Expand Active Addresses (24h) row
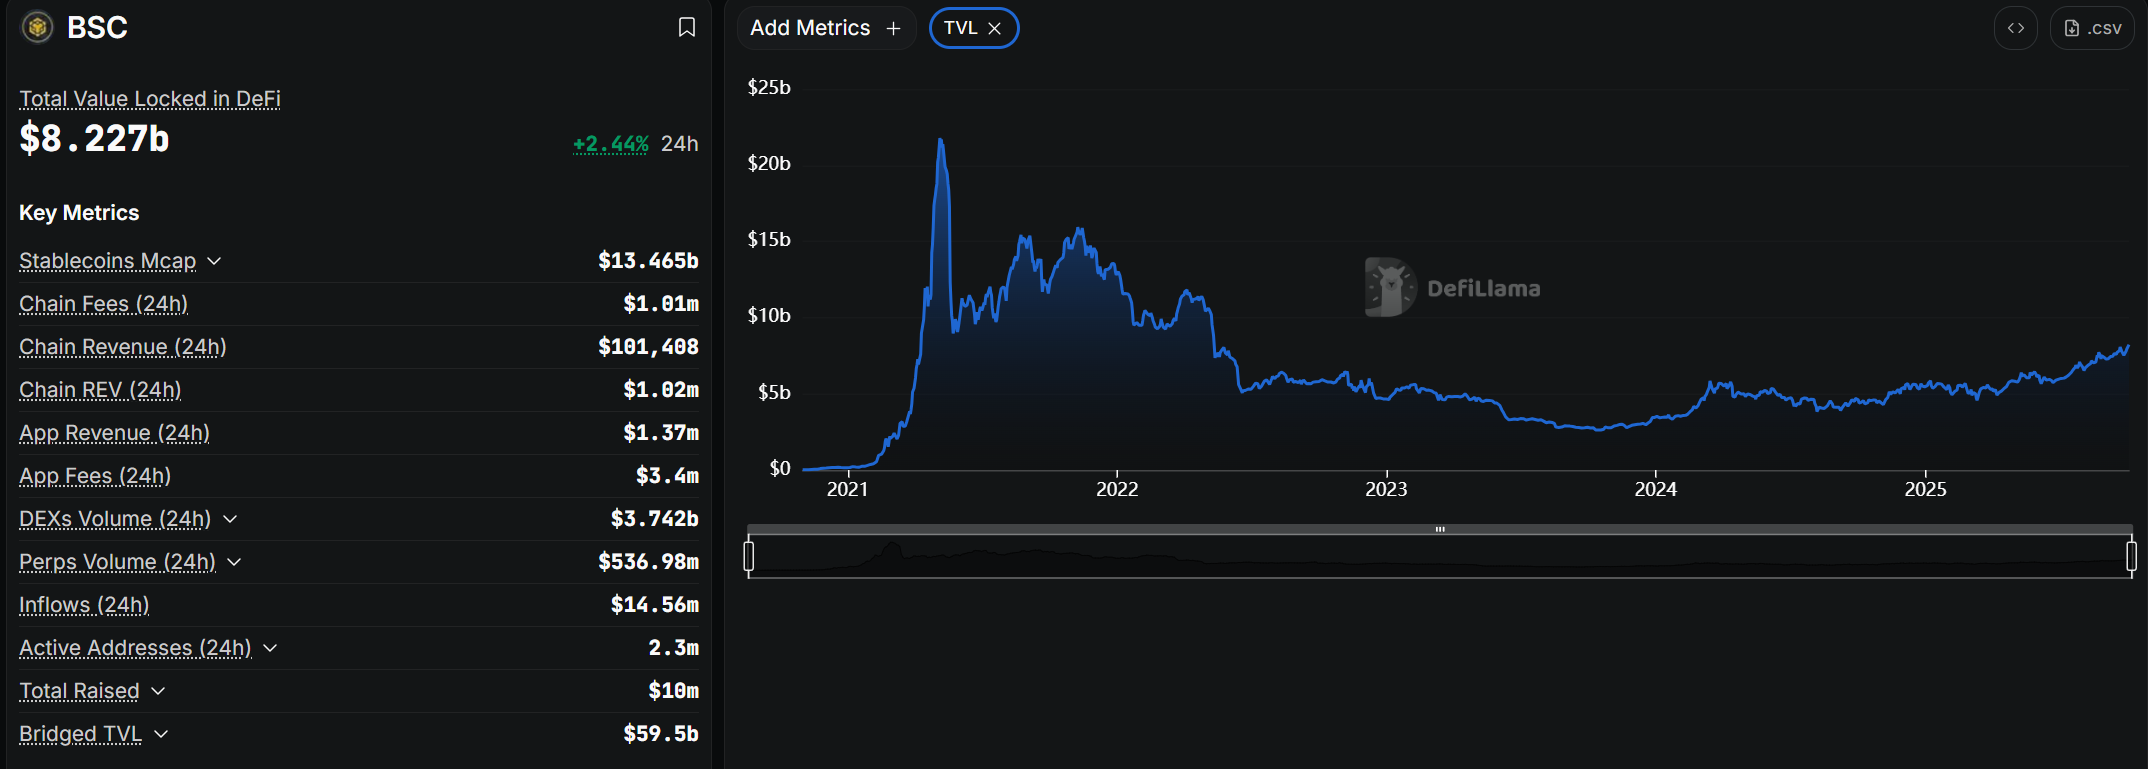 (270, 648)
